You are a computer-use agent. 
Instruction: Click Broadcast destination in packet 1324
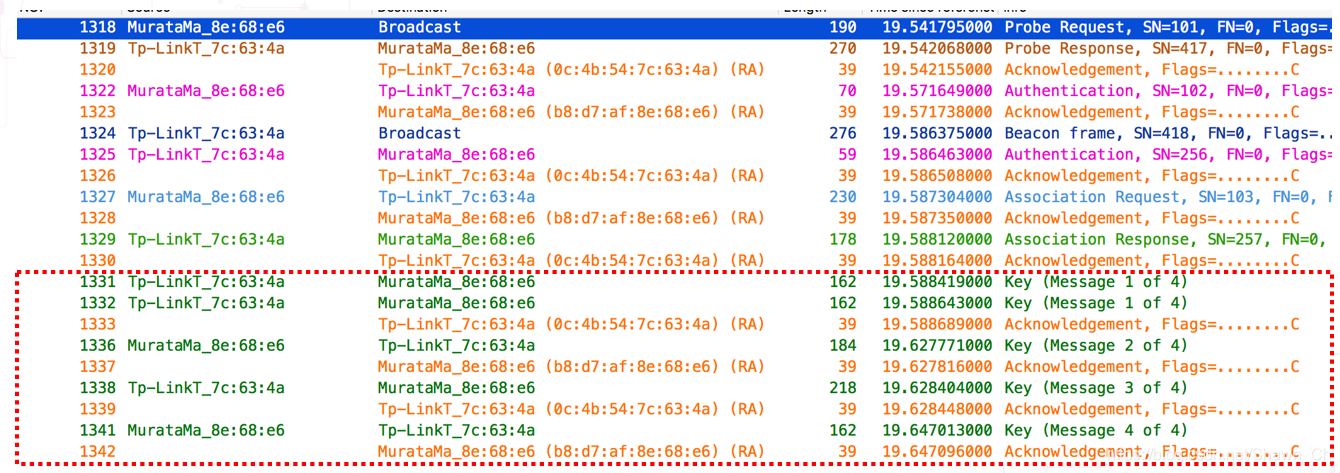(420, 133)
